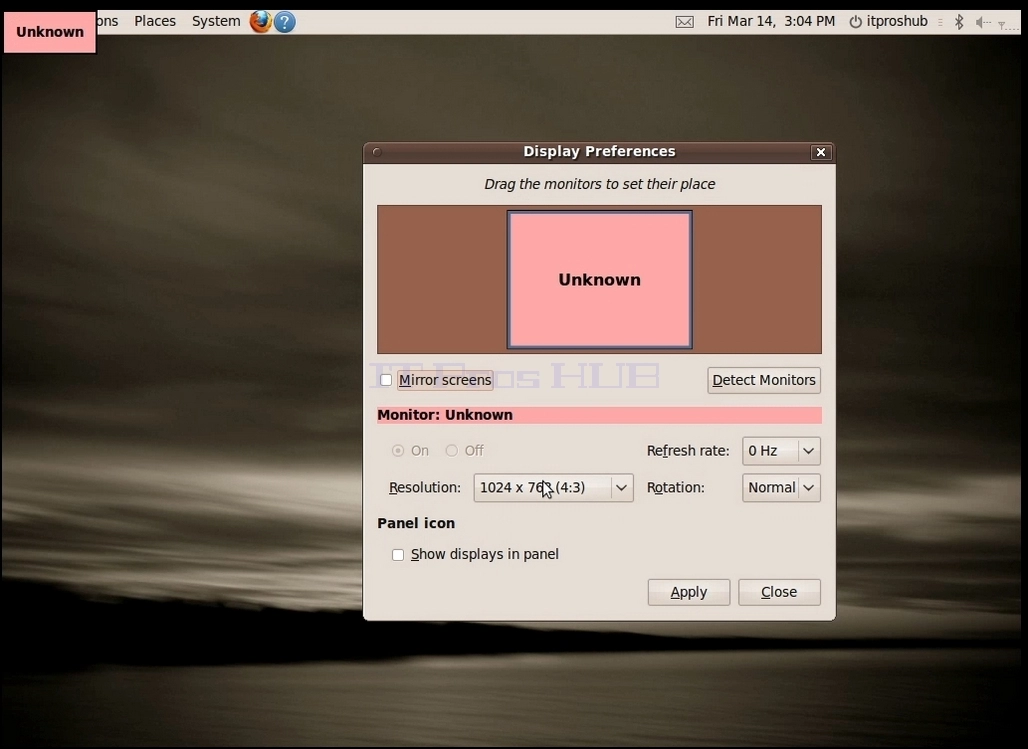Image resolution: width=1028 pixels, height=749 pixels.
Task: Open the System menu
Action: (216, 21)
